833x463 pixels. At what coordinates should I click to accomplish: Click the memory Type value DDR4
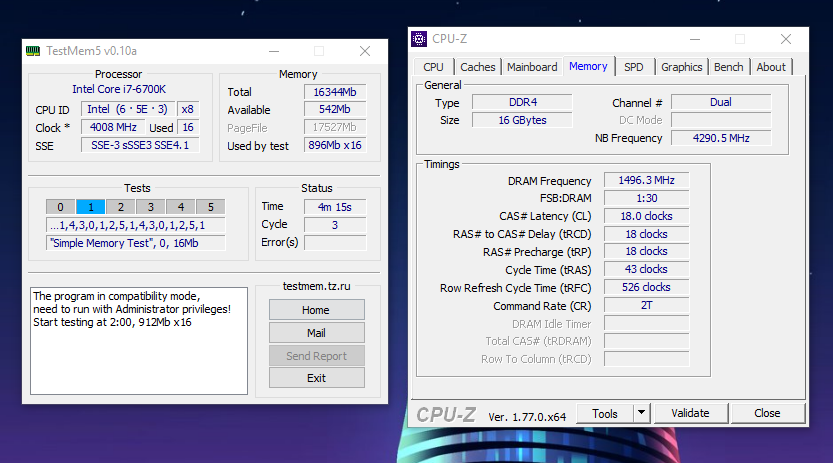pos(522,102)
